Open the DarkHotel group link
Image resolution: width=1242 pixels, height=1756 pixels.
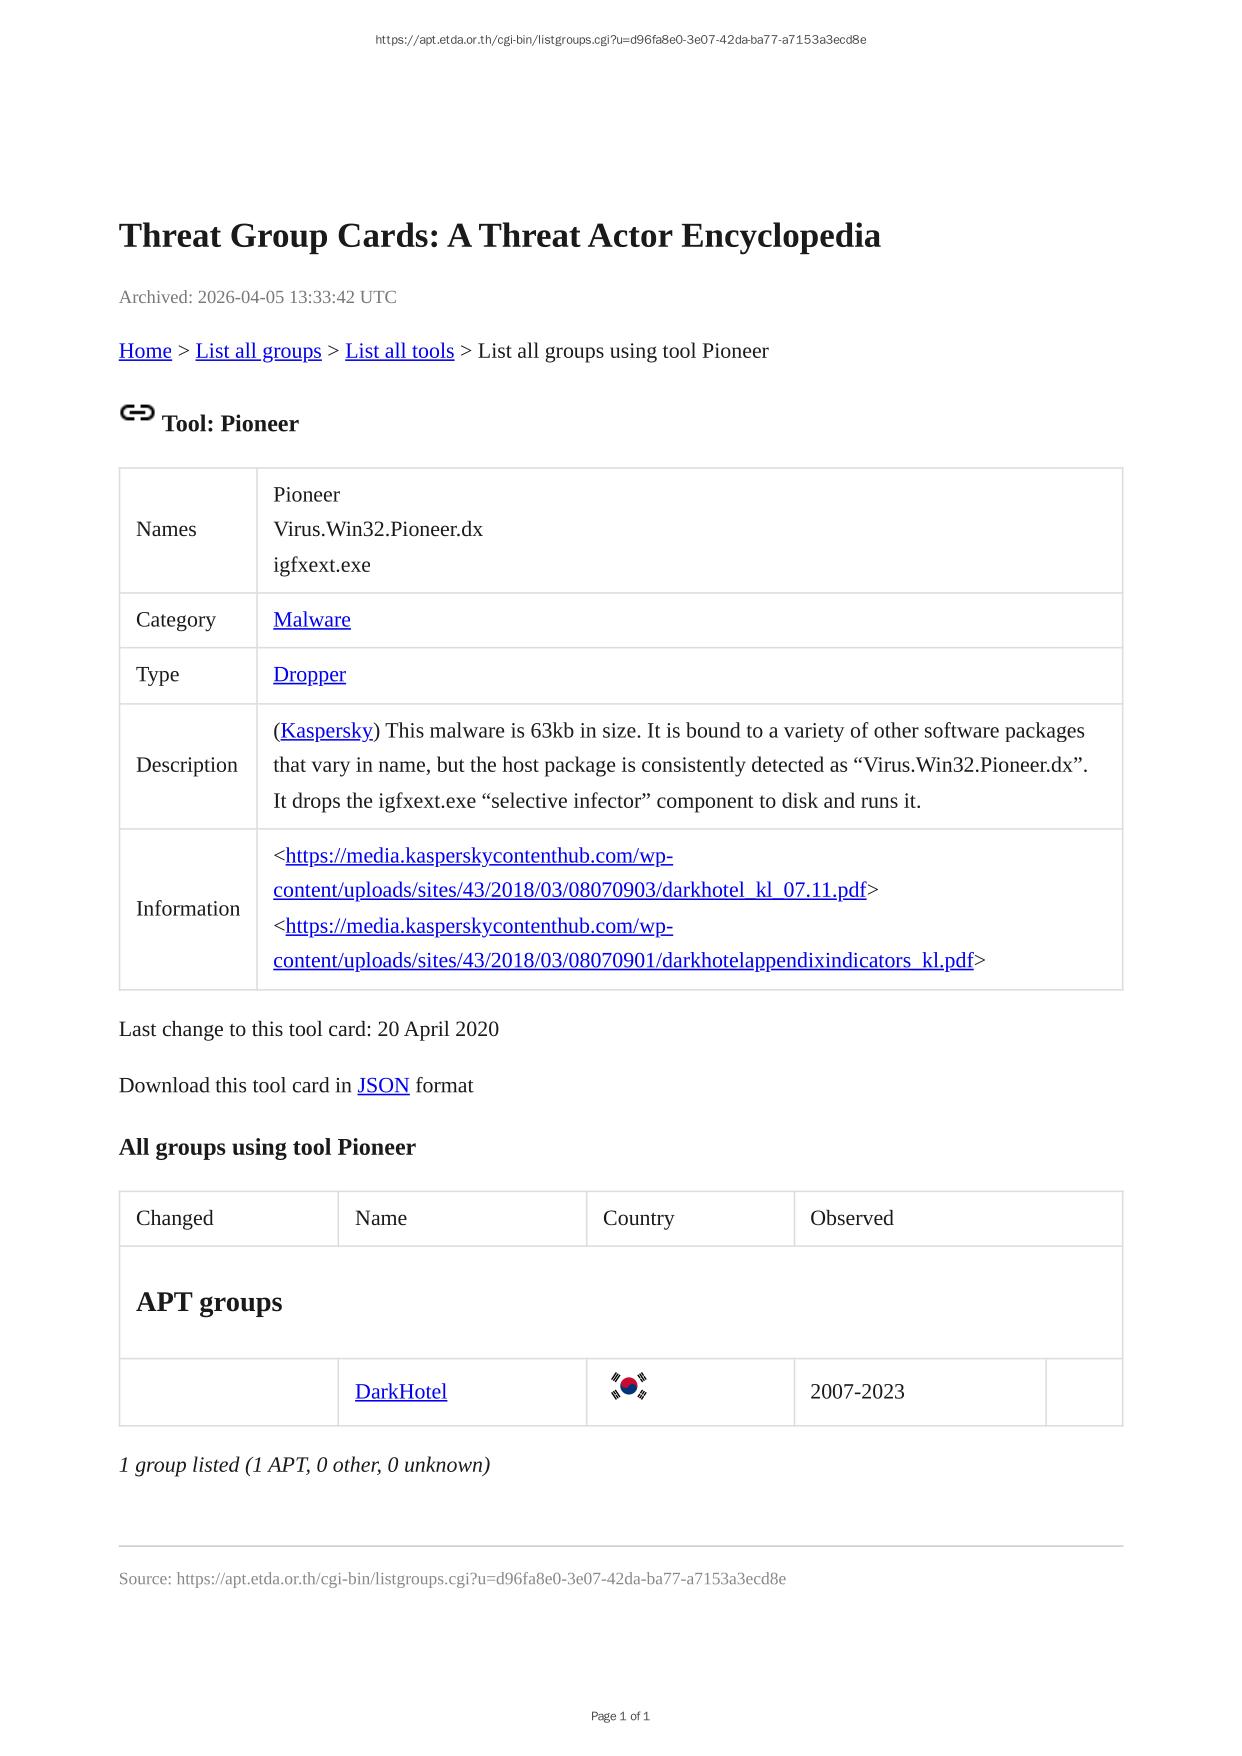pos(401,1392)
